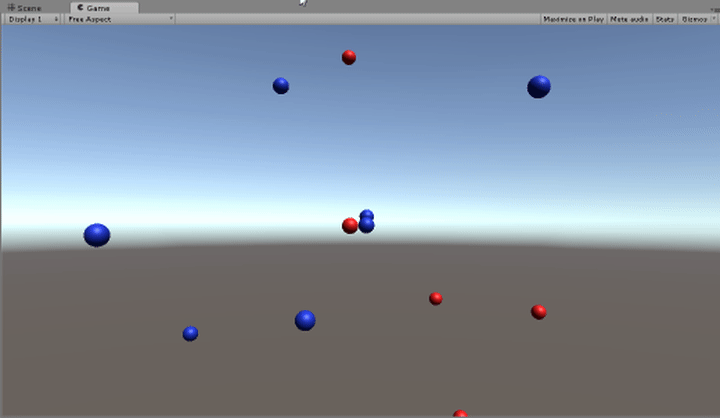Select the rightmost red sphere on the ground
Screen dimensions: 720x418
tap(539, 312)
